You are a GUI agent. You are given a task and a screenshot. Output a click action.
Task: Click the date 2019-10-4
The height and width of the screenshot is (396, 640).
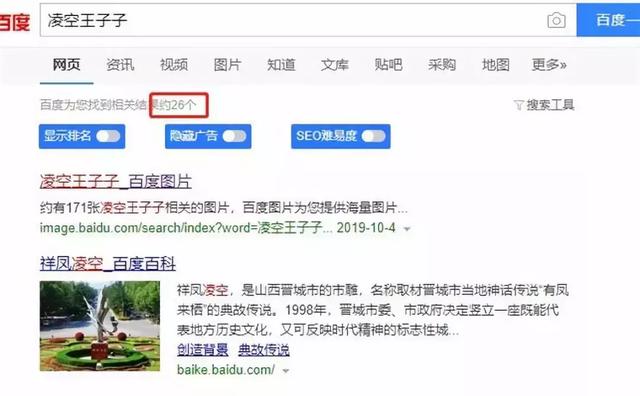[366, 228]
